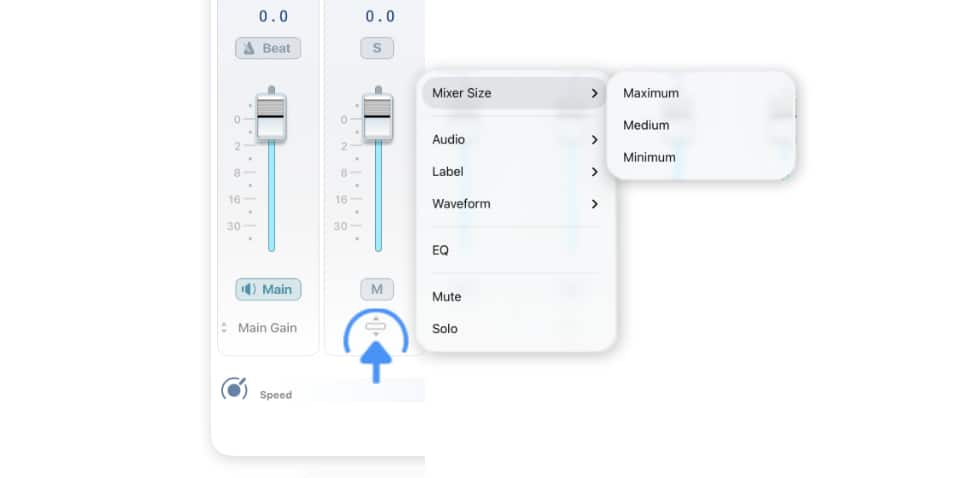Click the track options stepper icon in the blue circle
The image size is (963, 478).
376,326
